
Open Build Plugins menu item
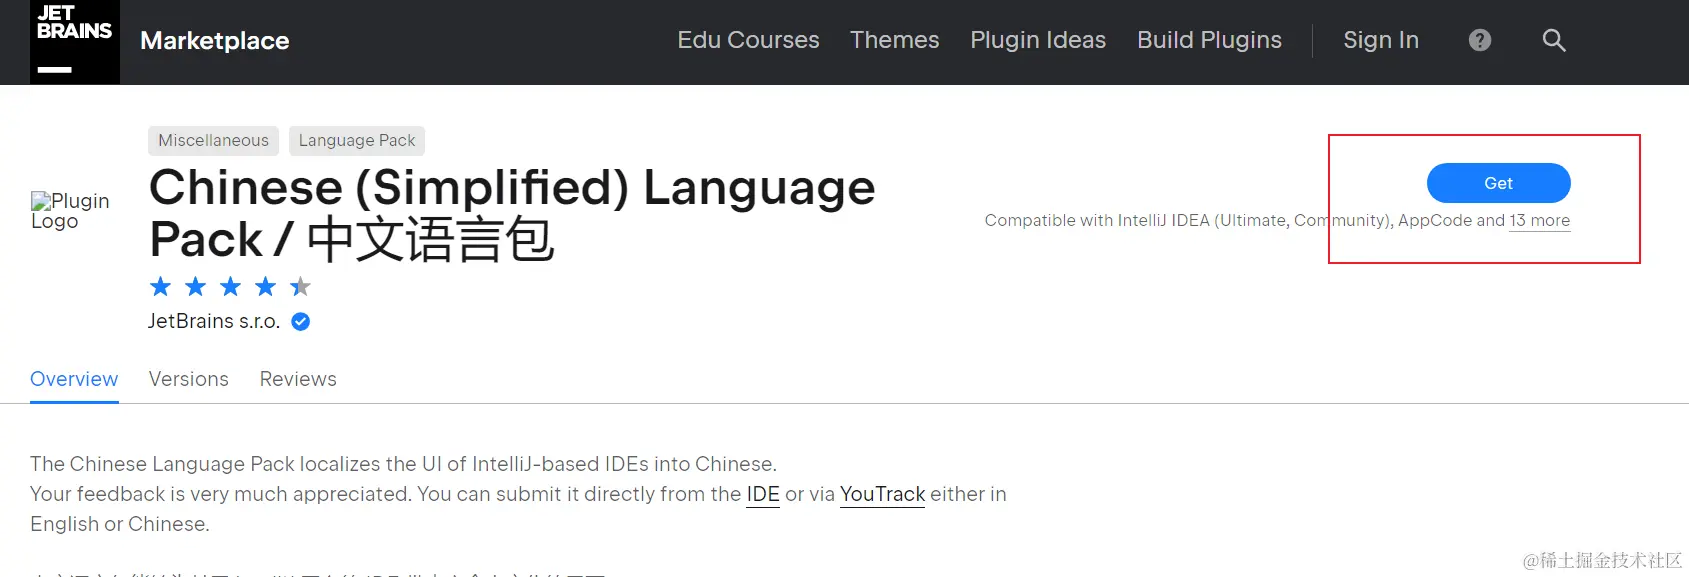pos(1209,40)
